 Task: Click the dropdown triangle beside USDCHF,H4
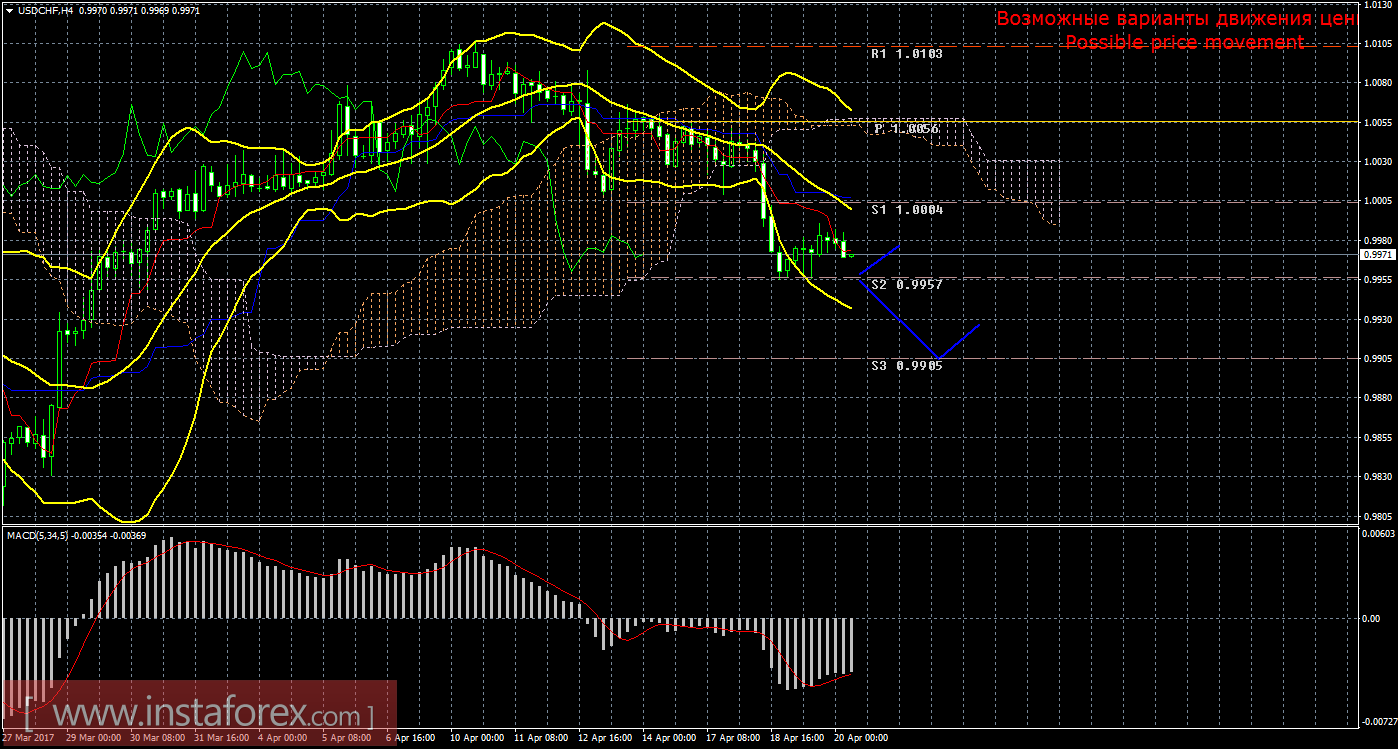pos(9,9)
